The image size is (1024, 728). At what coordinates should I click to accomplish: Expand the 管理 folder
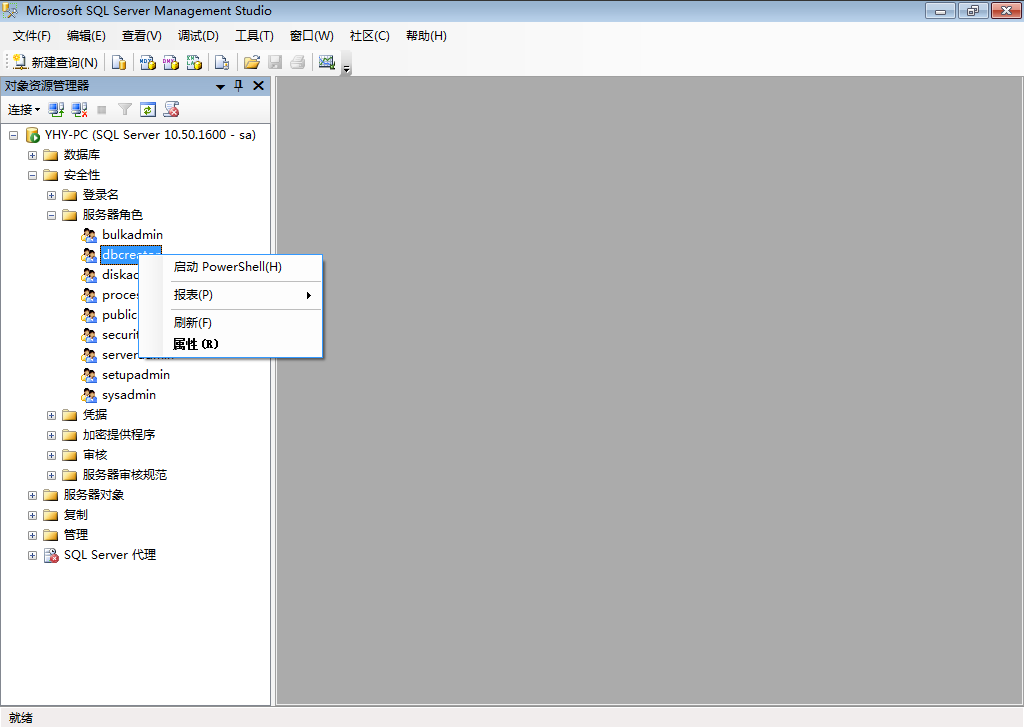(32, 535)
